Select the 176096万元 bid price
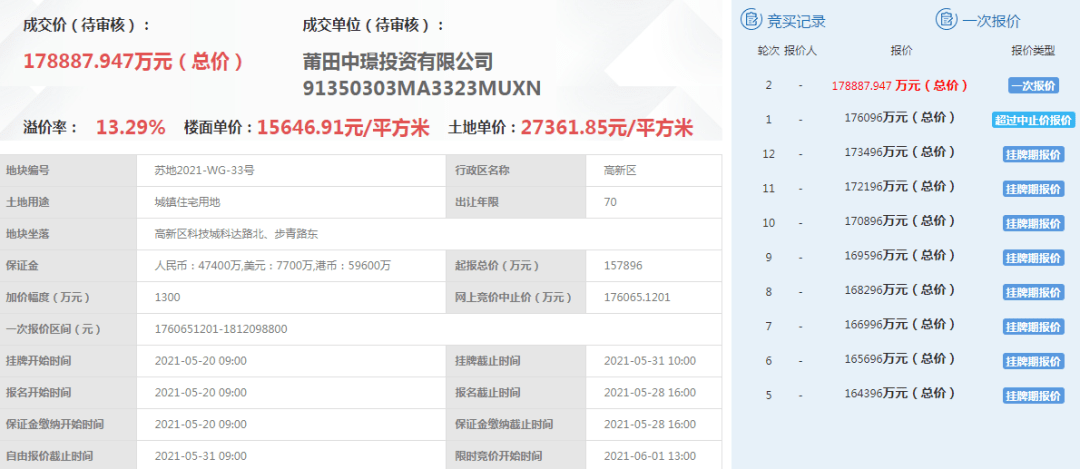Viewport: 1080px width, 469px height. pos(900,118)
